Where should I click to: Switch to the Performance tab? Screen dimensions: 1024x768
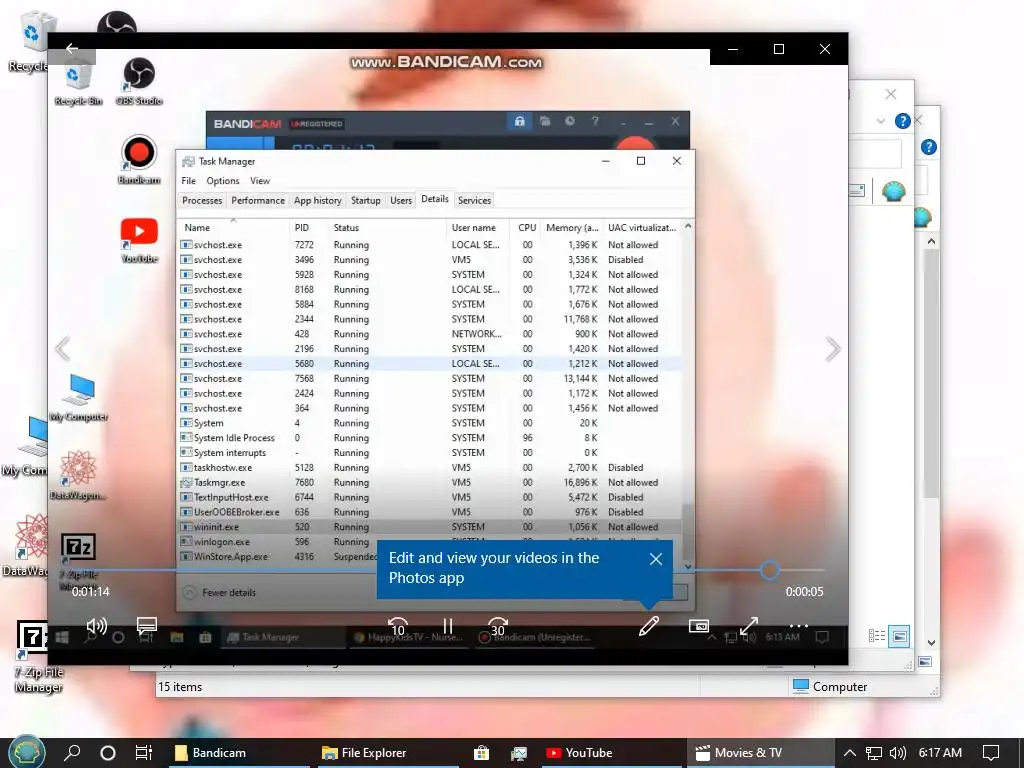258,200
